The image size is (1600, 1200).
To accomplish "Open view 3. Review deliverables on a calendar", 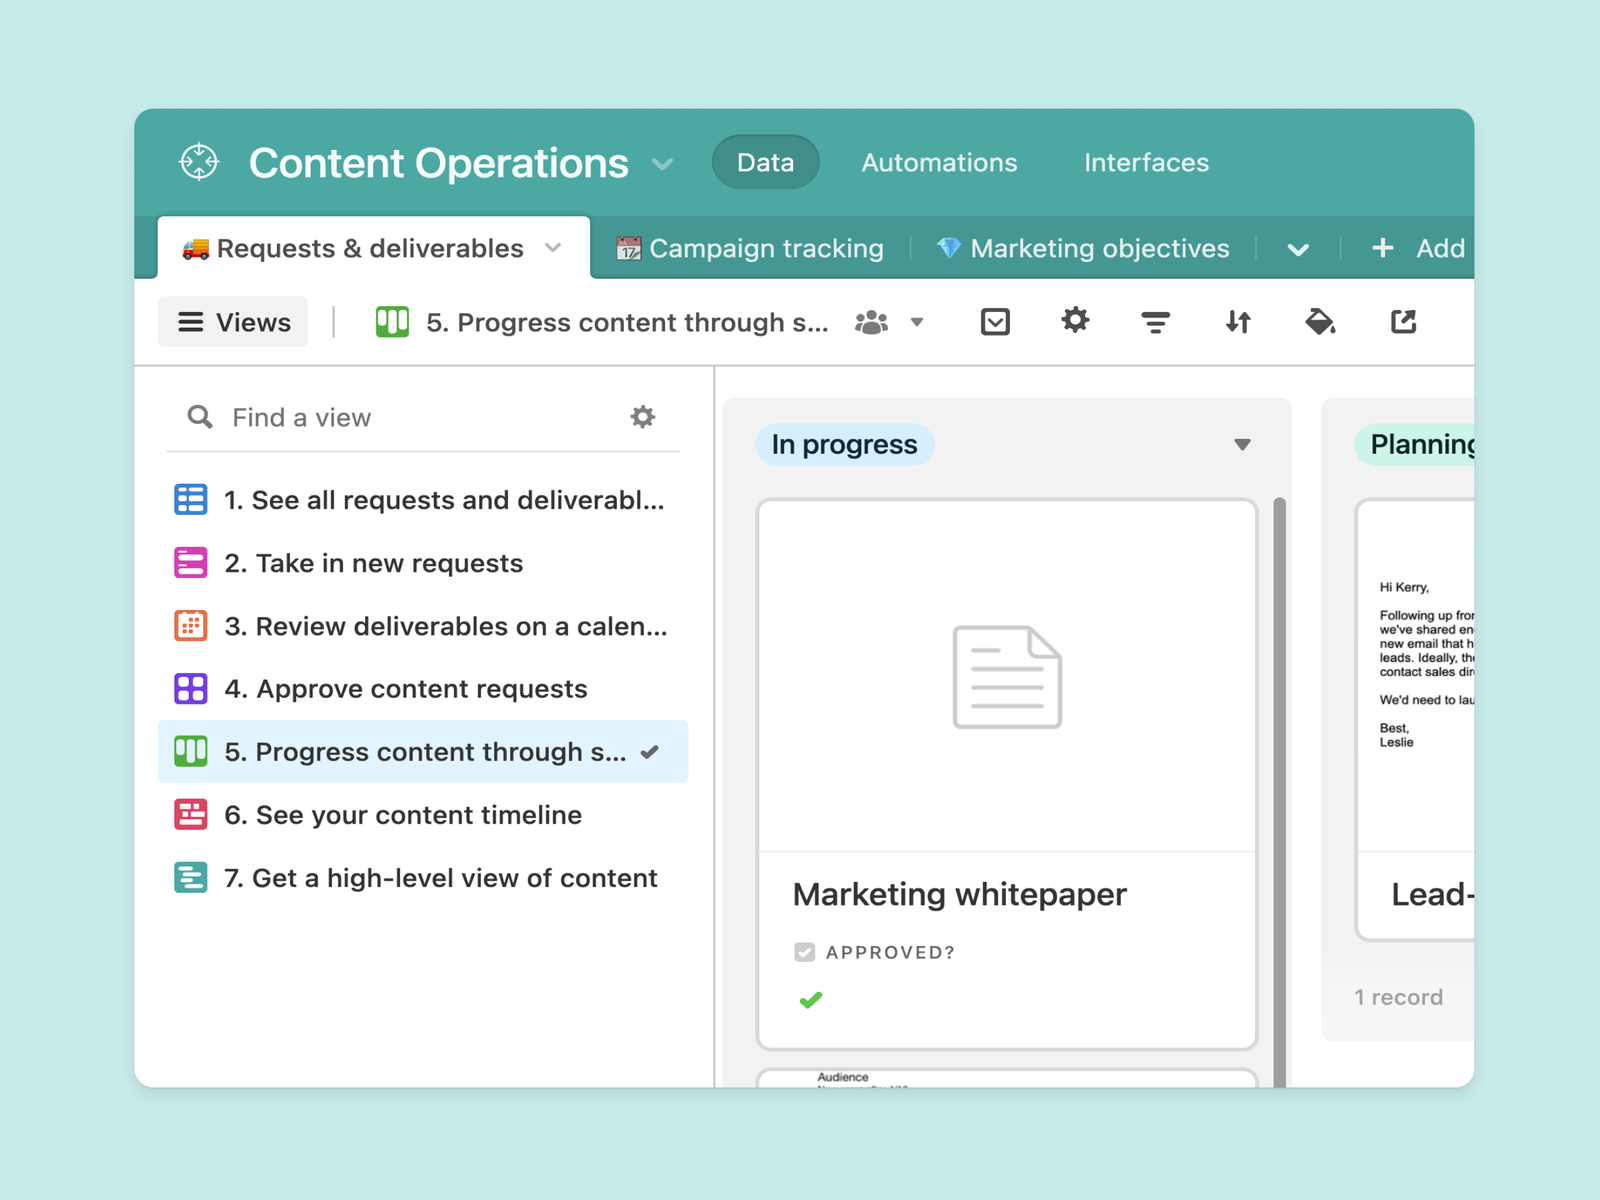I will coord(423,626).
